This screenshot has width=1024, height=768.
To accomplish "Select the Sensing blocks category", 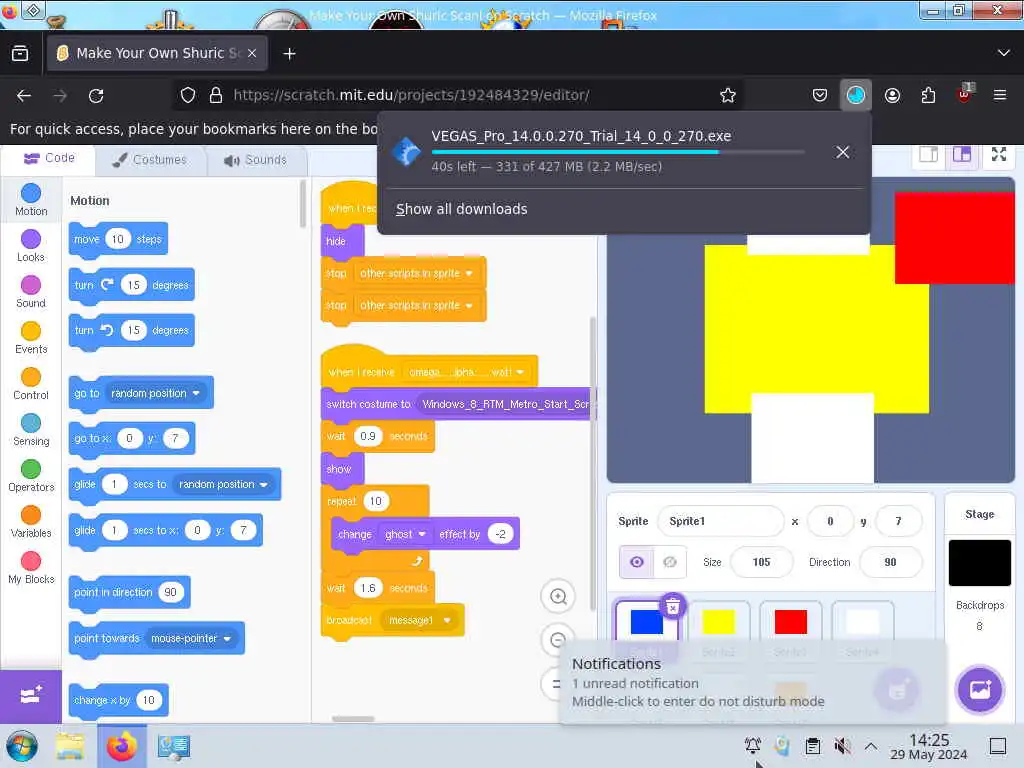I will (x=31, y=430).
